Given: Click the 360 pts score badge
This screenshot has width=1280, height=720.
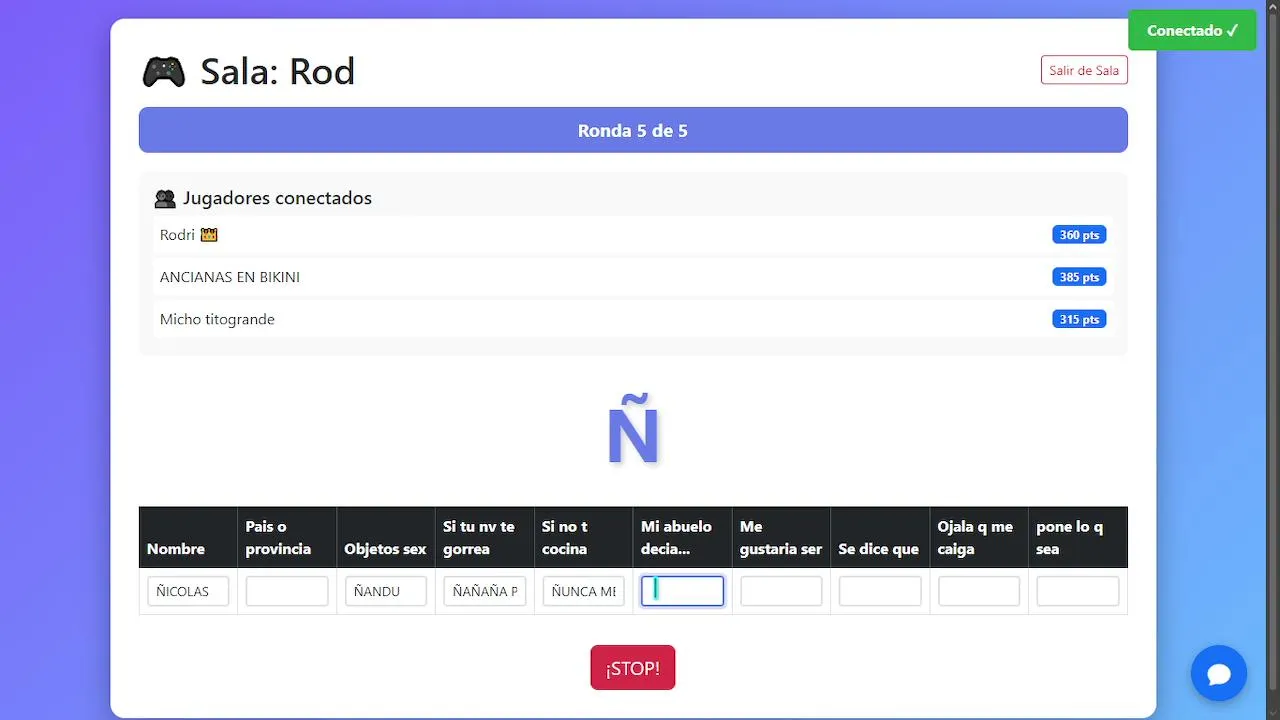Looking at the screenshot, I should (1079, 235).
